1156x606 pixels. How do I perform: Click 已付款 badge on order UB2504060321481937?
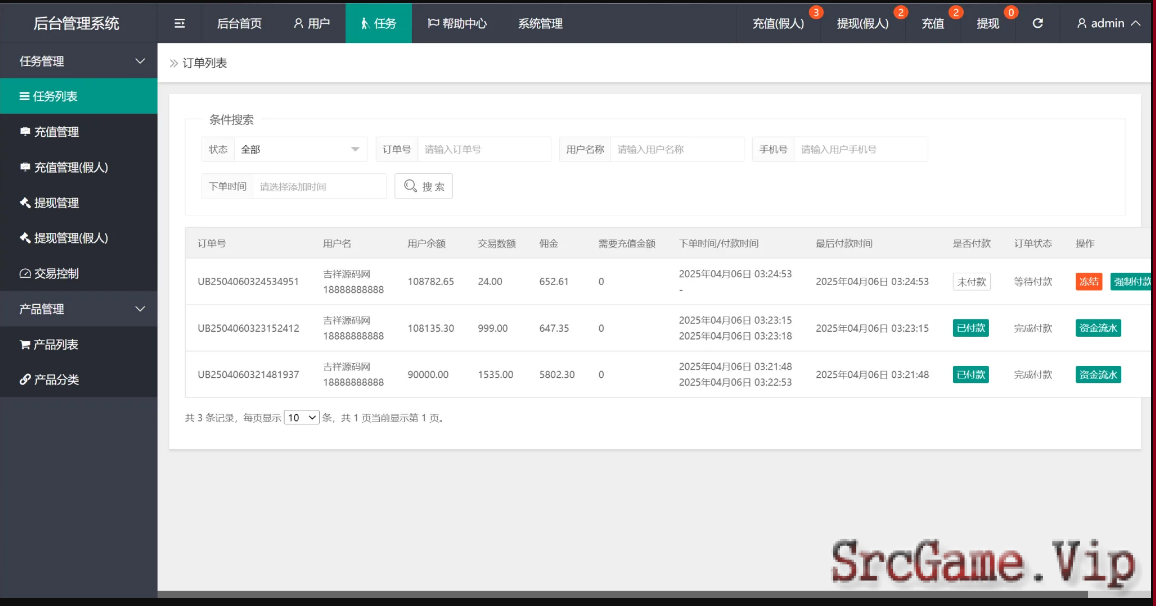(971, 375)
